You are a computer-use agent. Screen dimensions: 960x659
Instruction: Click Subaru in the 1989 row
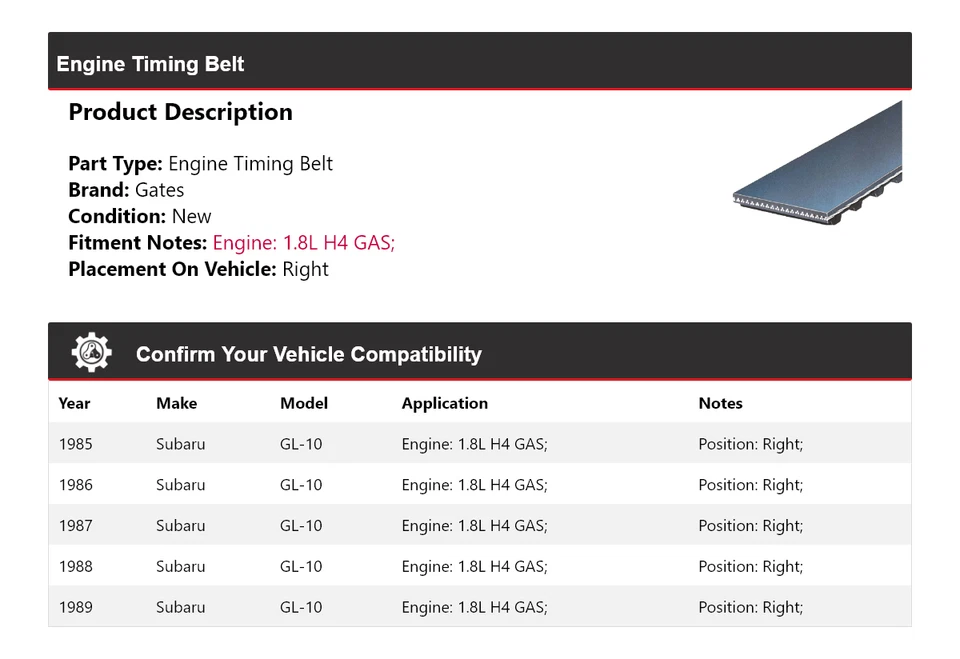(180, 607)
